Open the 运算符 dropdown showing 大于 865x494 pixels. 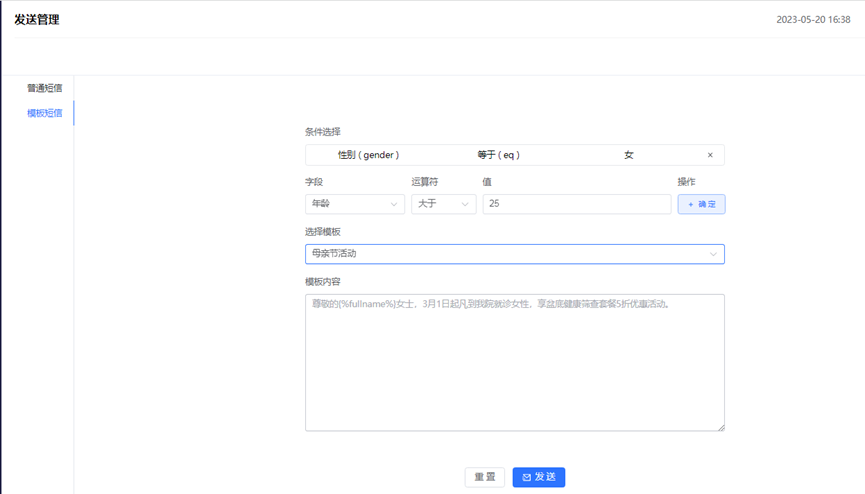click(444, 204)
